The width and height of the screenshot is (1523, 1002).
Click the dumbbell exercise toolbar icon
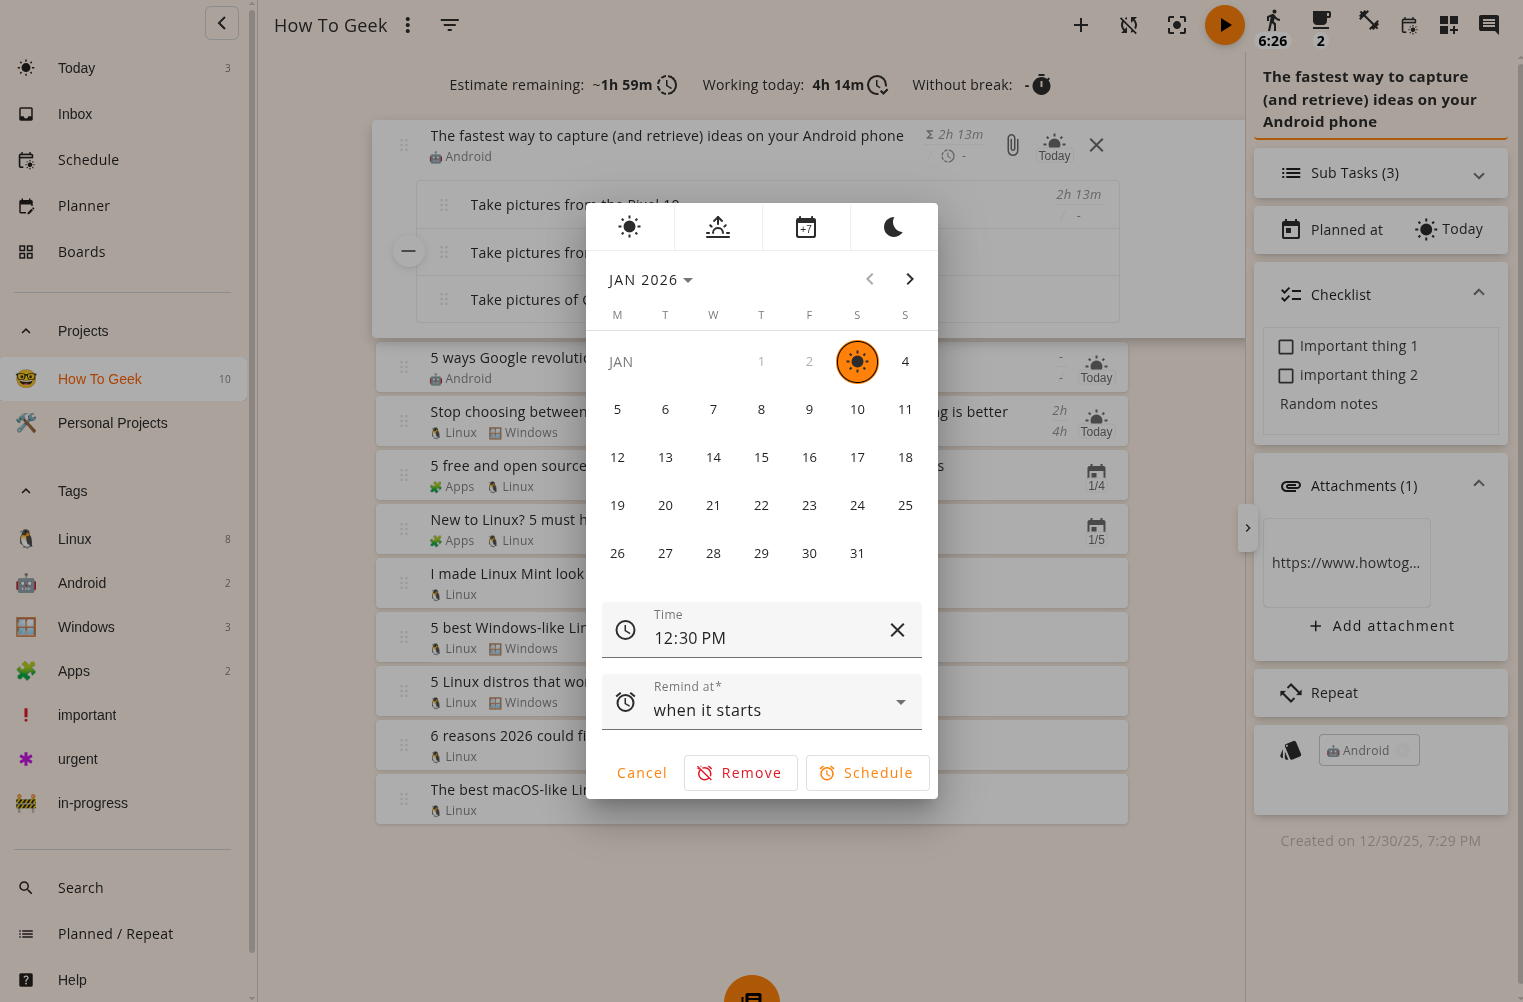(1369, 20)
